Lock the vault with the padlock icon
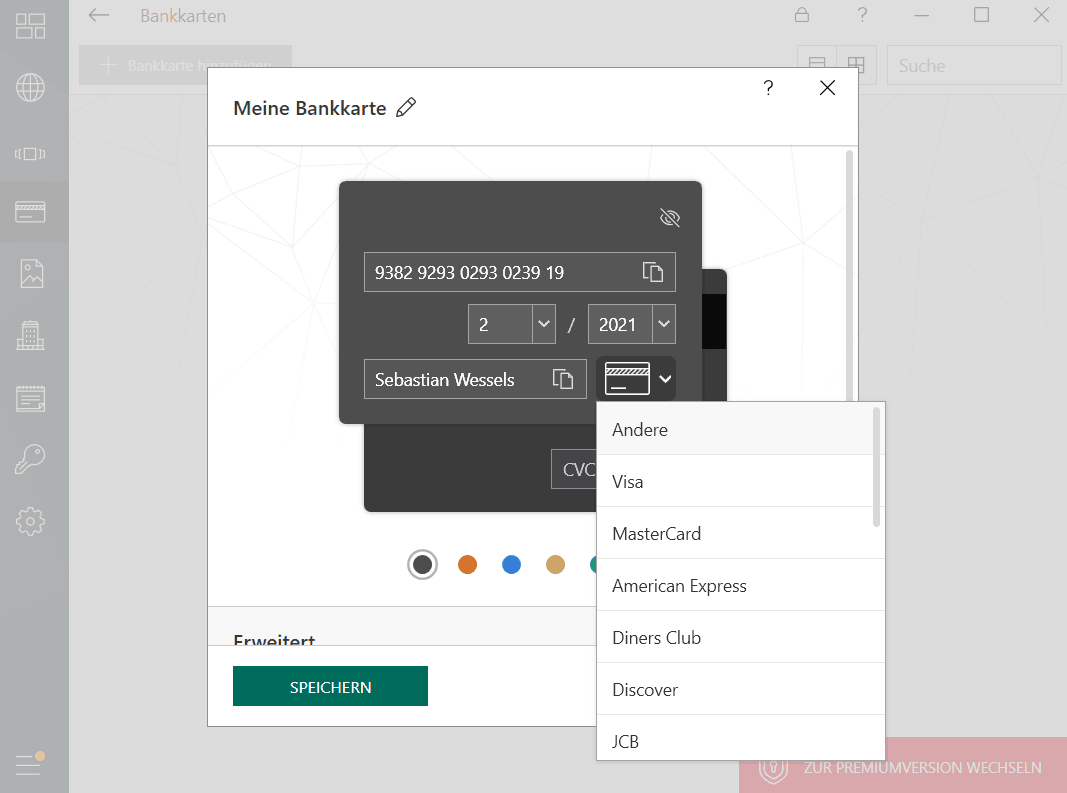The width and height of the screenshot is (1067, 793). [x=802, y=15]
